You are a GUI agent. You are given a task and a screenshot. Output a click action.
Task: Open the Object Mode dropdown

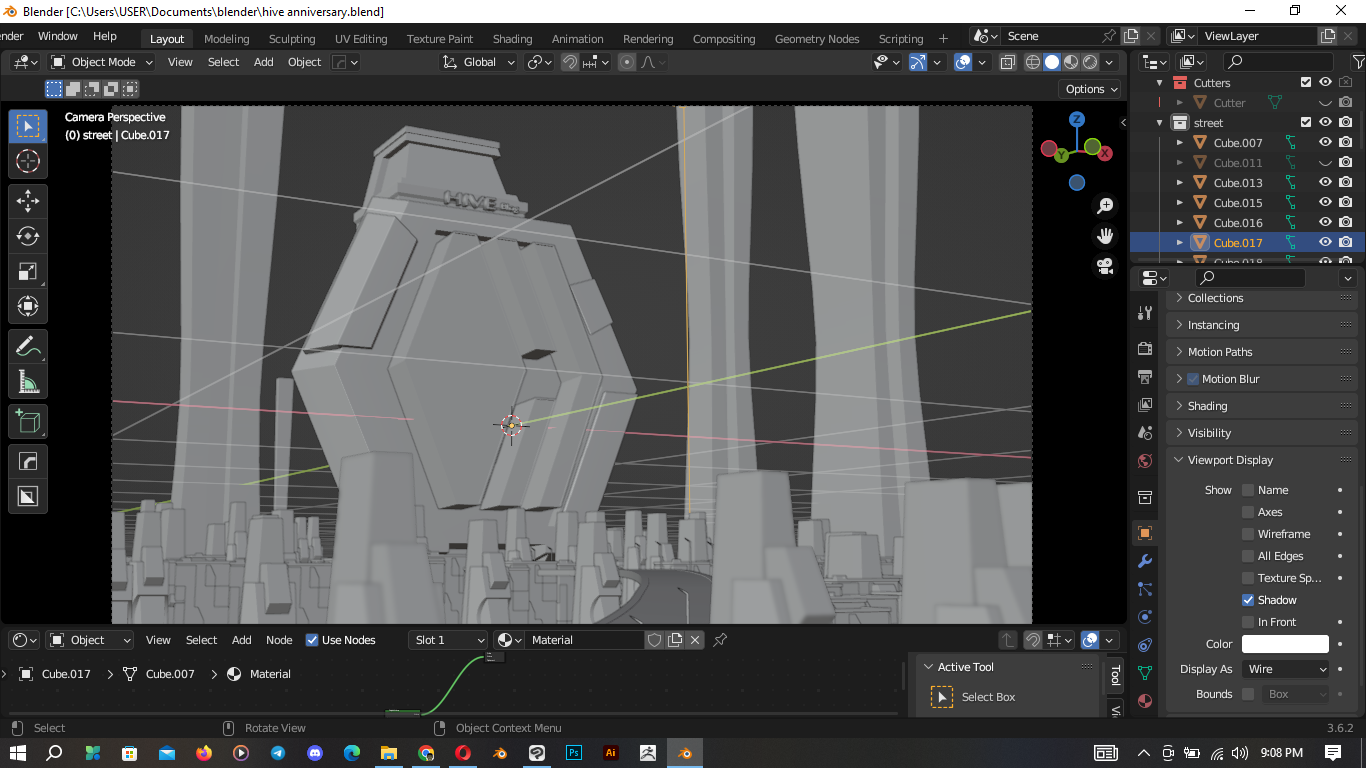pyautogui.click(x=102, y=62)
